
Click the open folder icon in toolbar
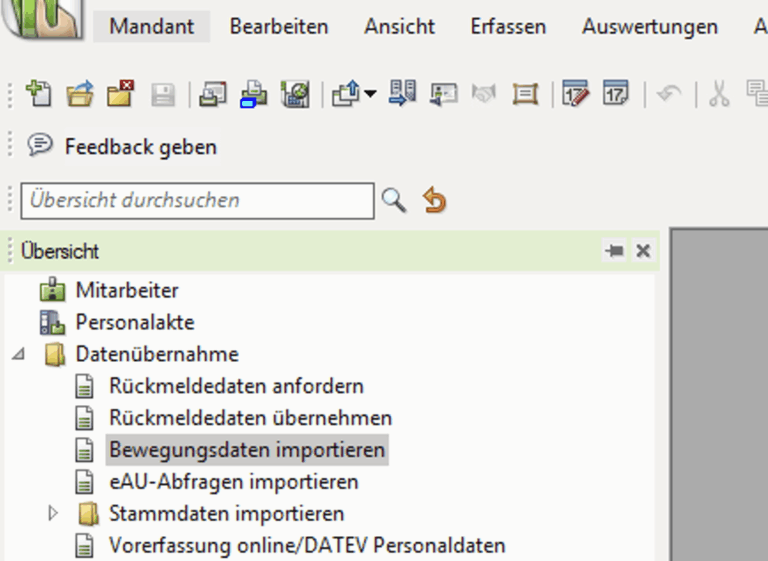[80, 95]
